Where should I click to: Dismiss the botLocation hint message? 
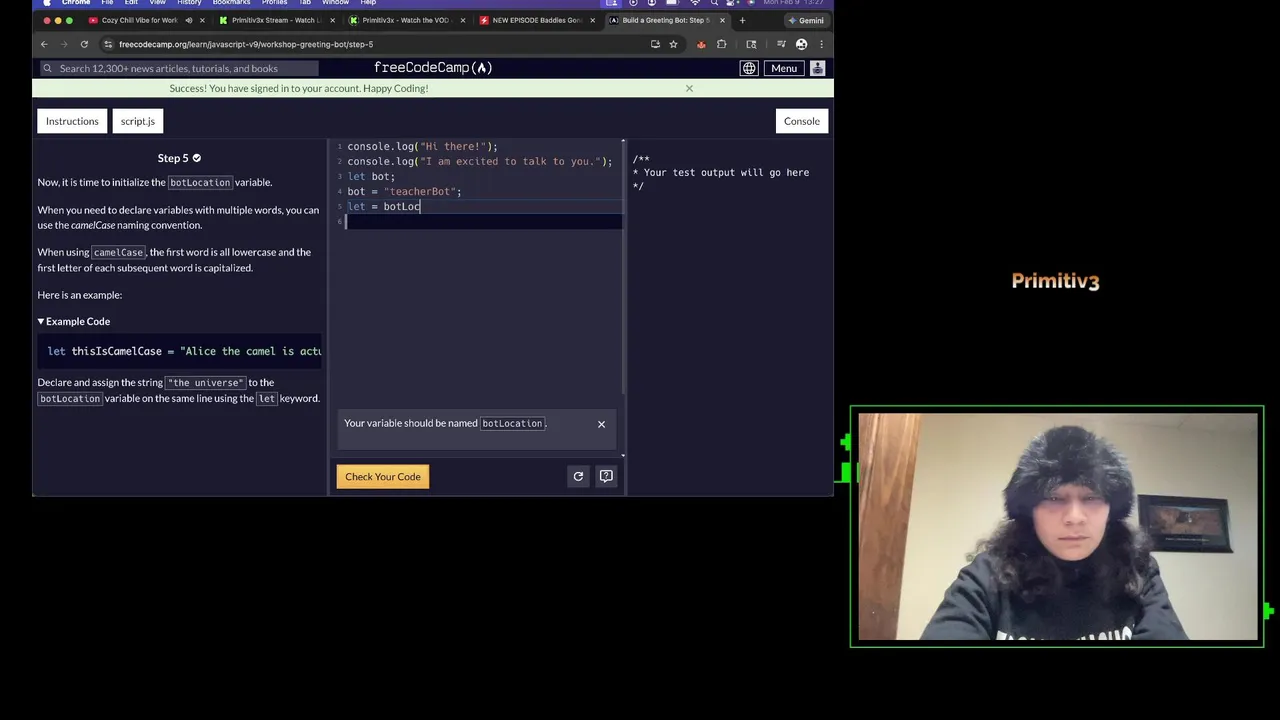click(x=601, y=424)
